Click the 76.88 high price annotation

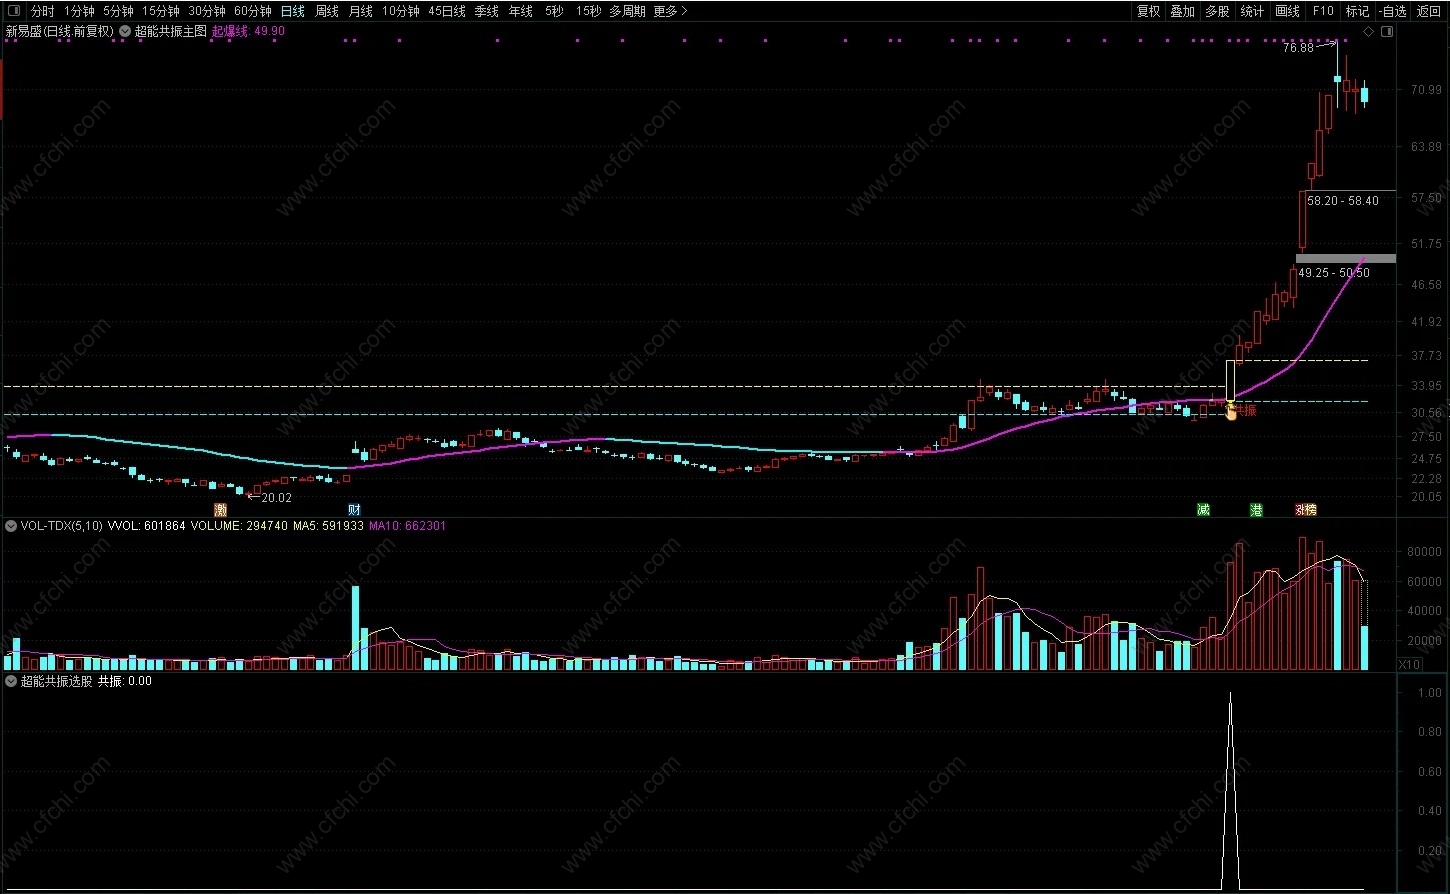point(1298,48)
